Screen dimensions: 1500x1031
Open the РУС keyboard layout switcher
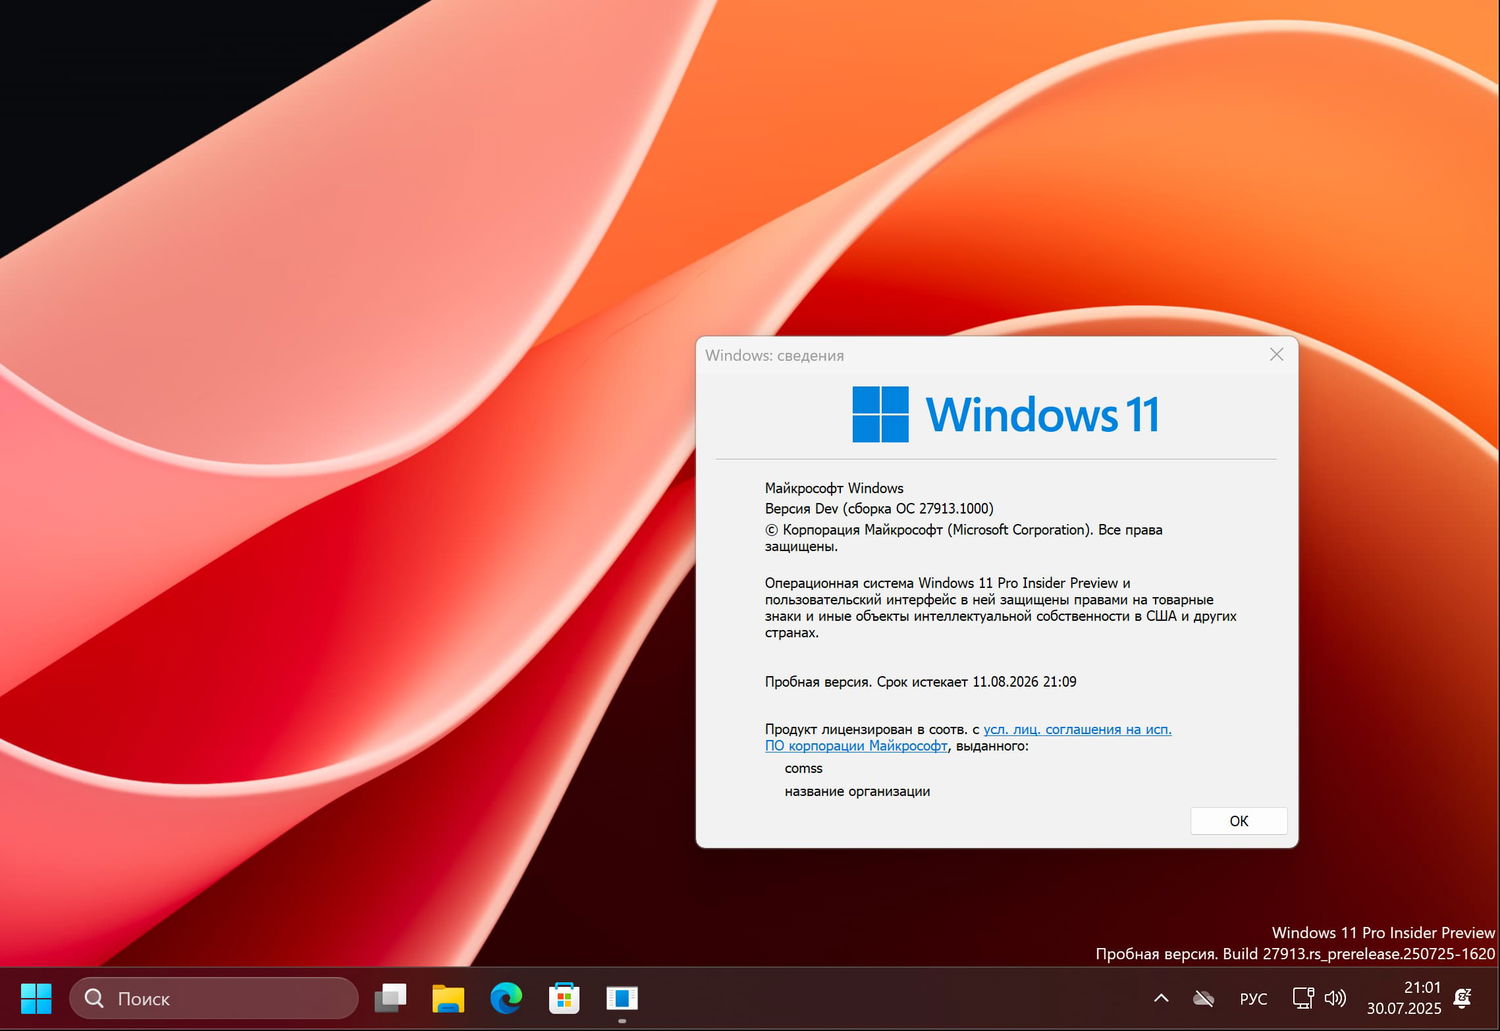click(x=1253, y=998)
